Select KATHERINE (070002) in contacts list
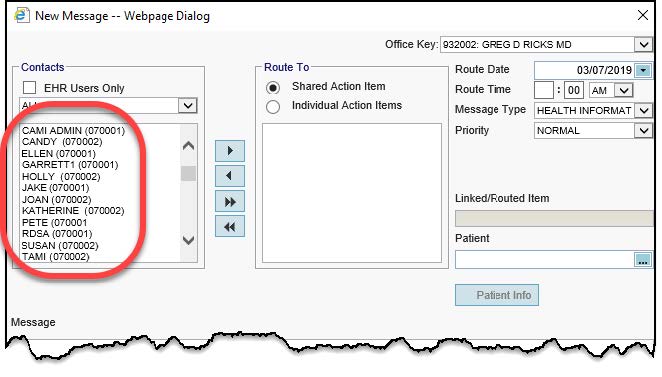This screenshot has width=662, height=377. pos(73,210)
